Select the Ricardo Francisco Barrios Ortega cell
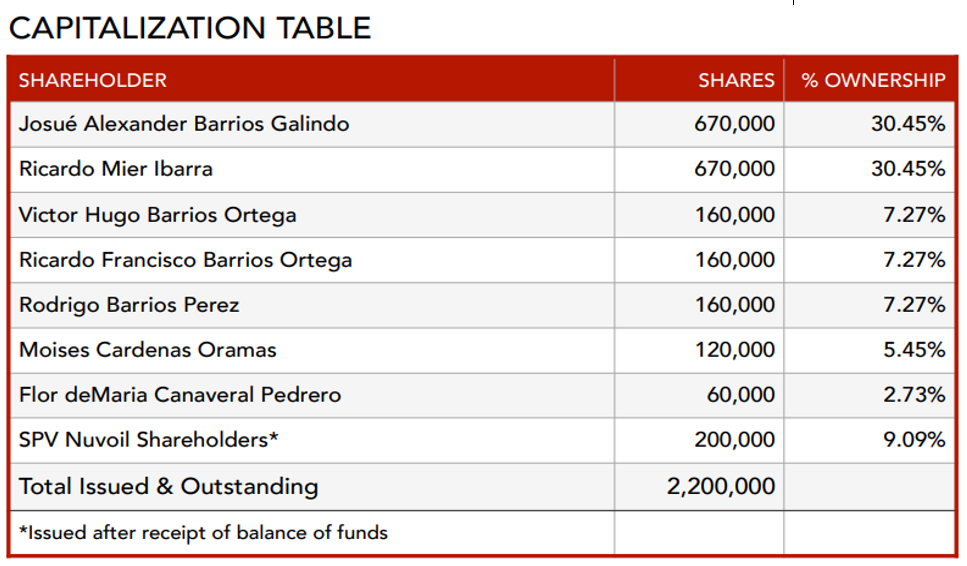The height and width of the screenshot is (566, 967). pyautogui.click(x=185, y=260)
